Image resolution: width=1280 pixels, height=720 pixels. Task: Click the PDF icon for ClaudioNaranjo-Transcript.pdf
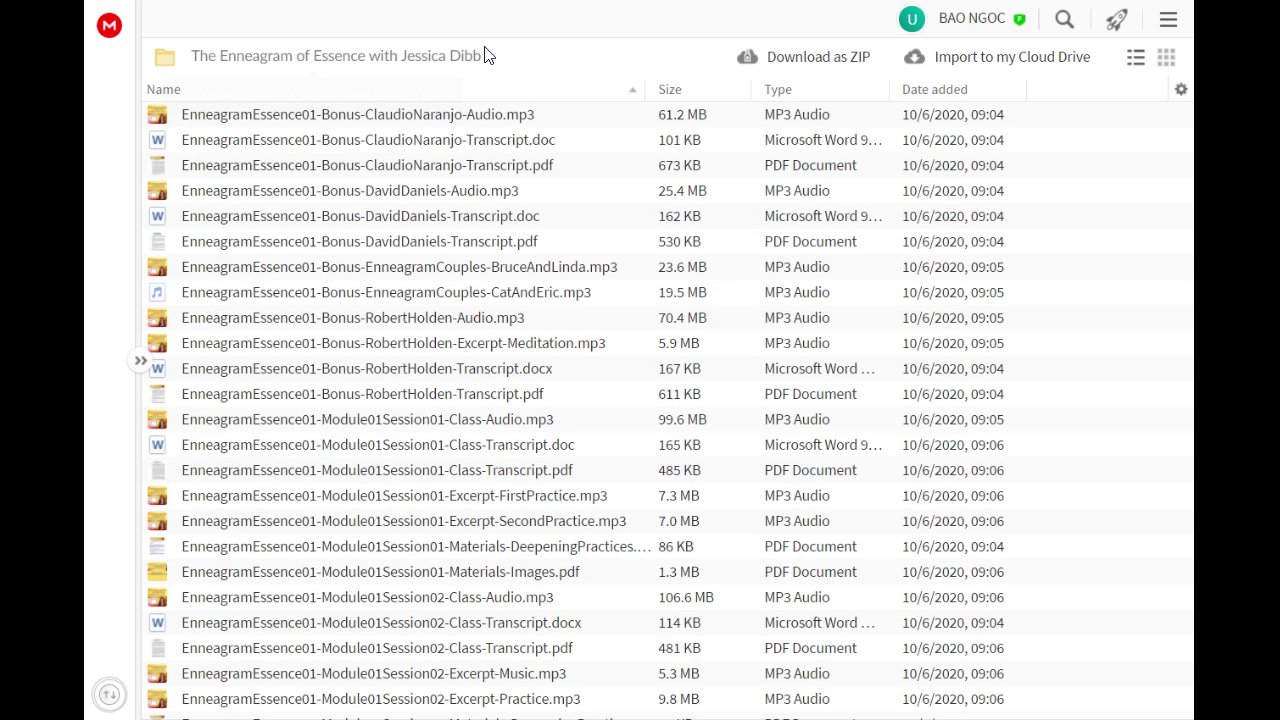(x=157, y=165)
